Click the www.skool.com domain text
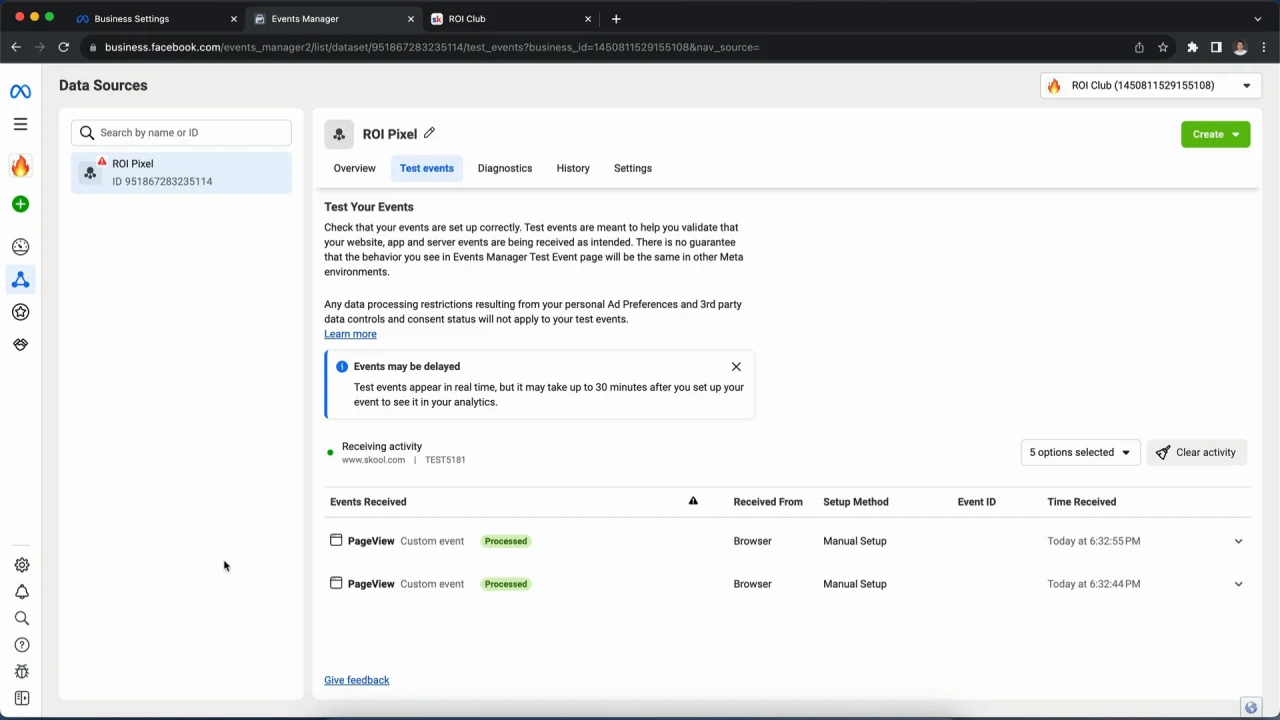The image size is (1280, 720). (373, 460)
